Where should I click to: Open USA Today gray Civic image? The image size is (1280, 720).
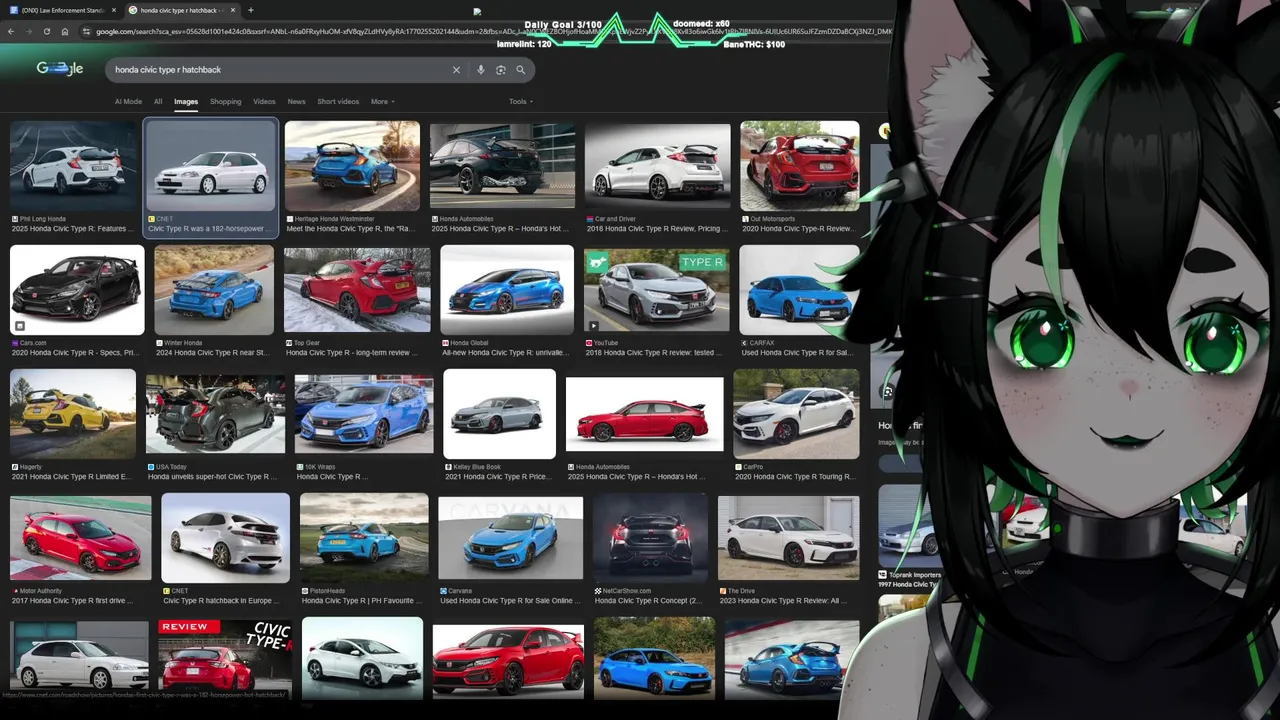click(x=215, y=414)
